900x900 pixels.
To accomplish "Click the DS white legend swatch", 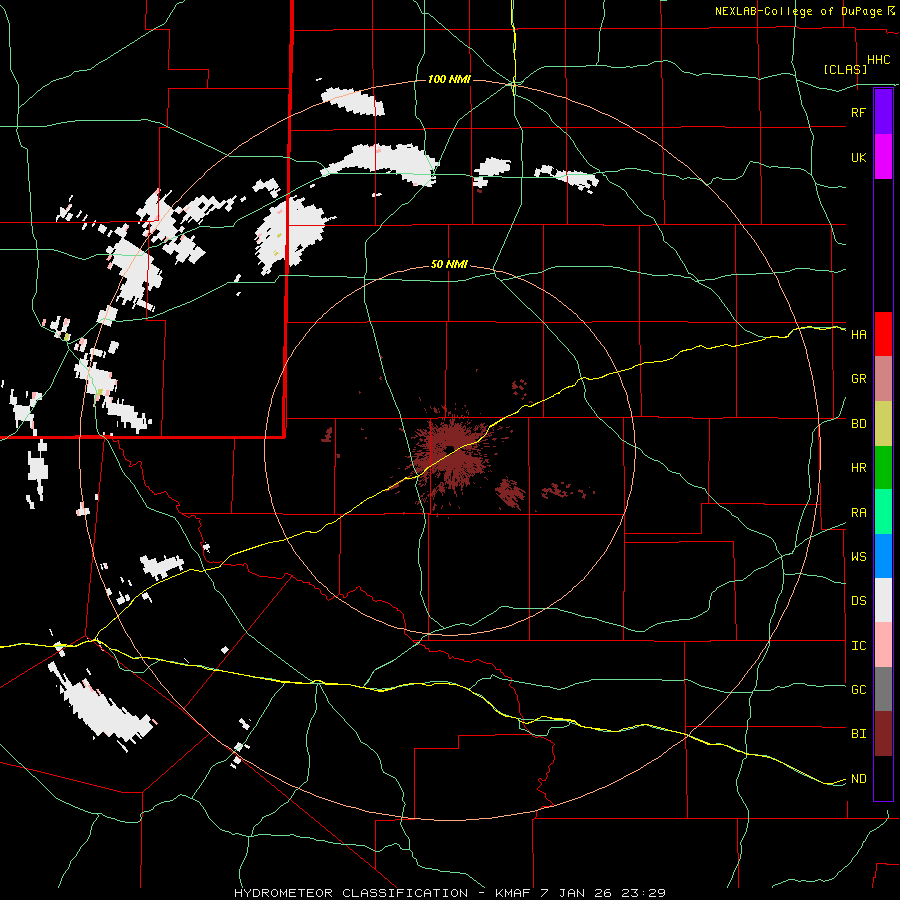I will tap(883, 600).
